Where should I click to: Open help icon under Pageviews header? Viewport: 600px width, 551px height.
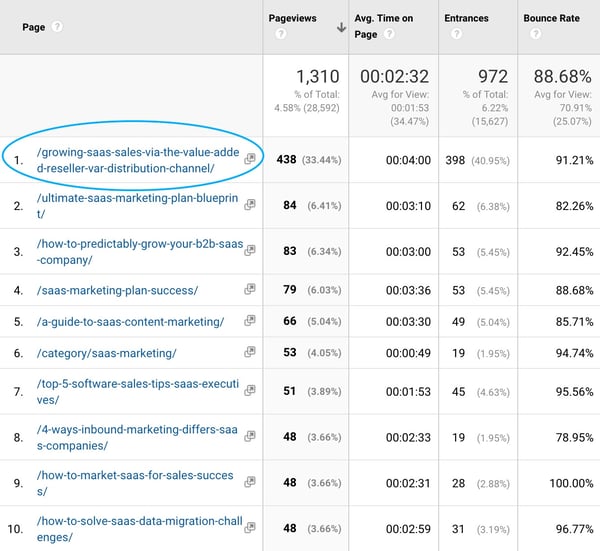280,34
